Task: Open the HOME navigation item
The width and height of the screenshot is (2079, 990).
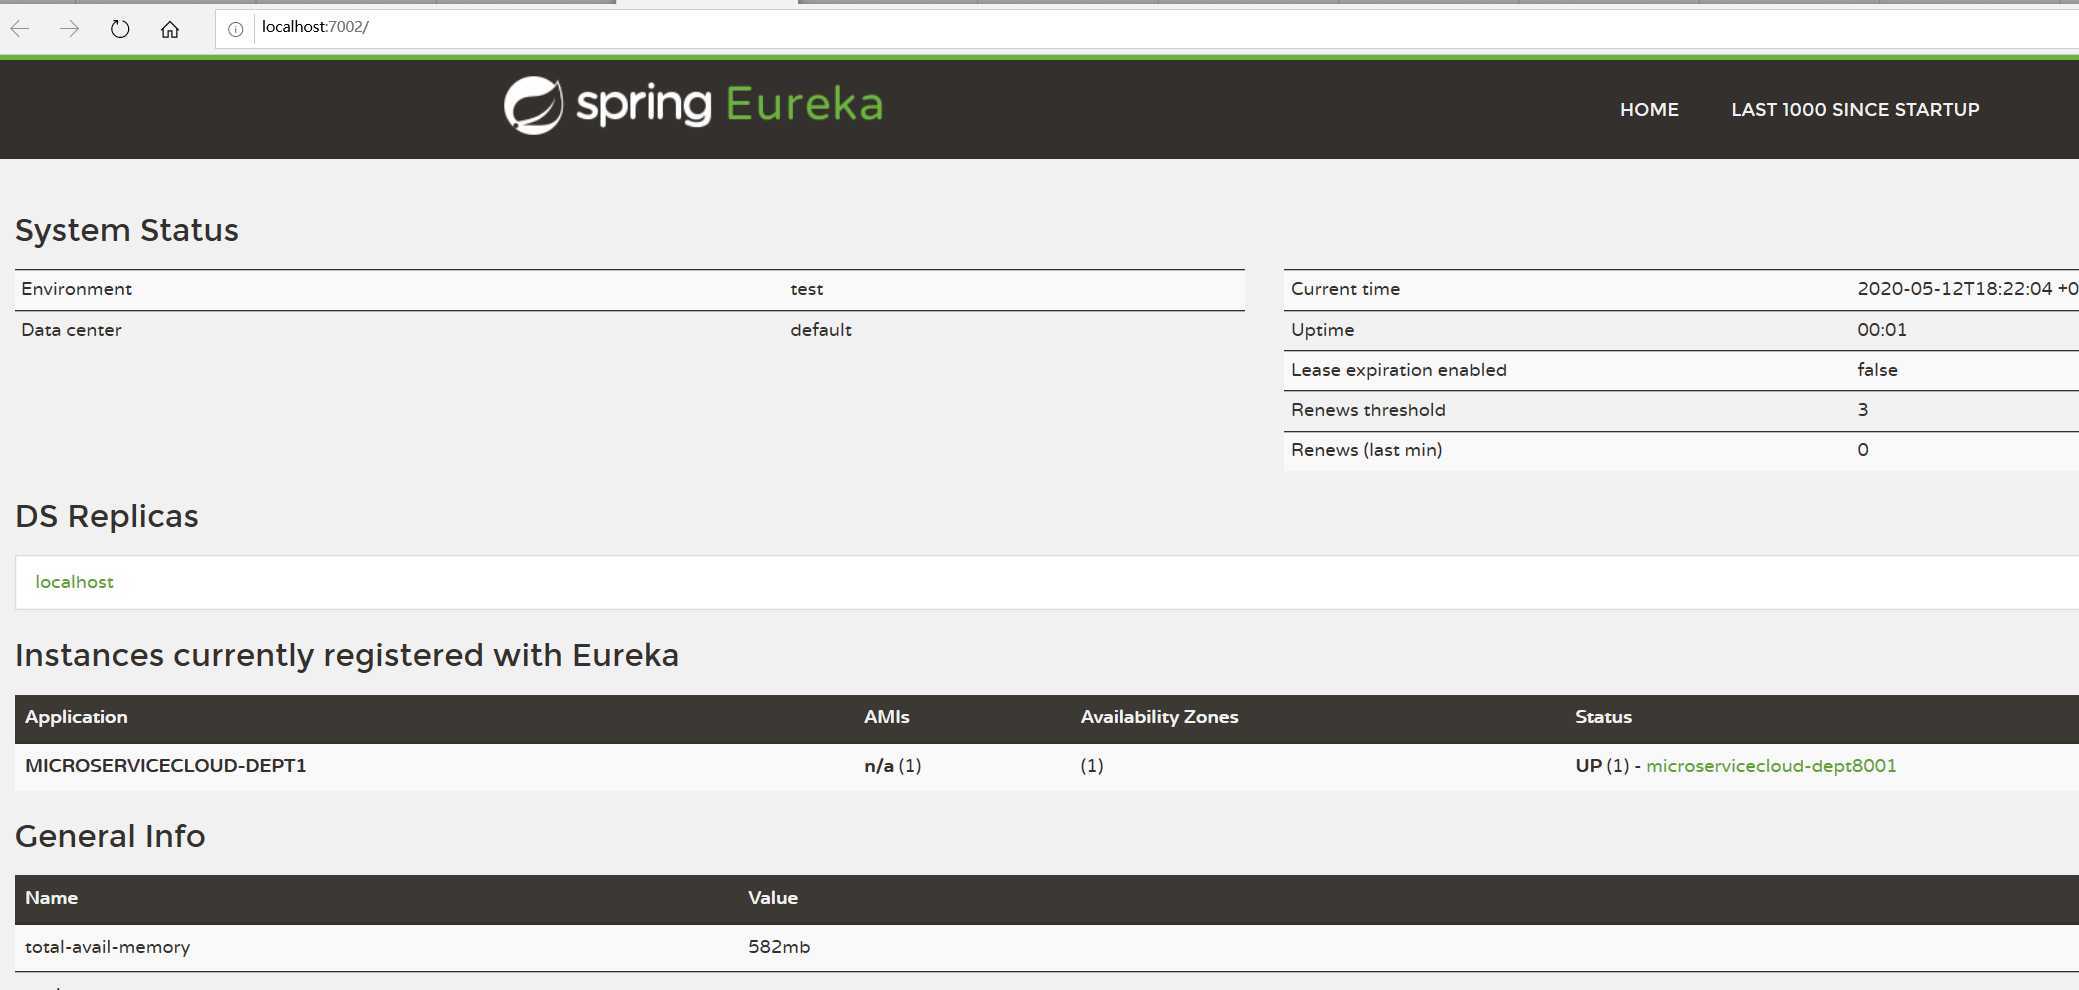Action: point(1649,110)
